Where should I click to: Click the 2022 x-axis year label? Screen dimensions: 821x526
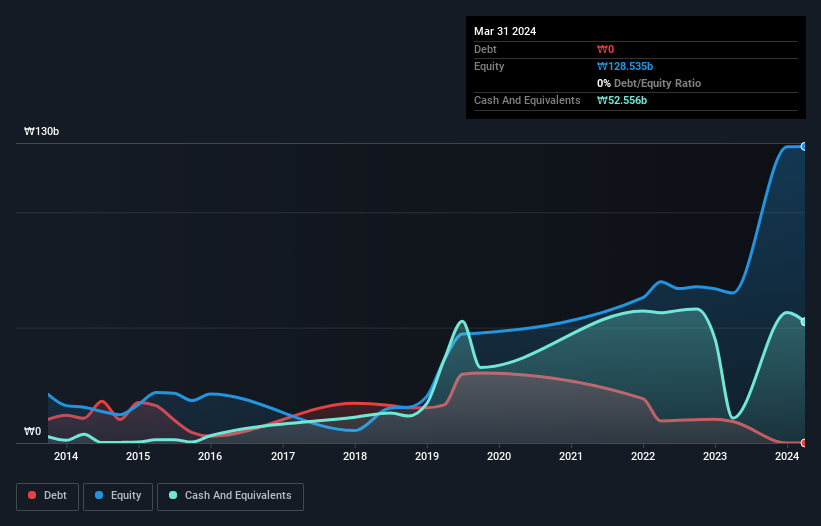643,456
